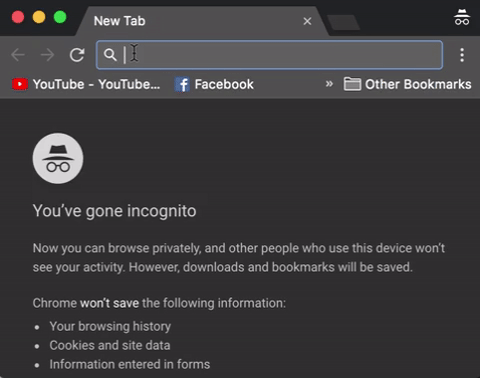Click the red YouTube favicon
The image size is (480, 378).
coord(20,84)
